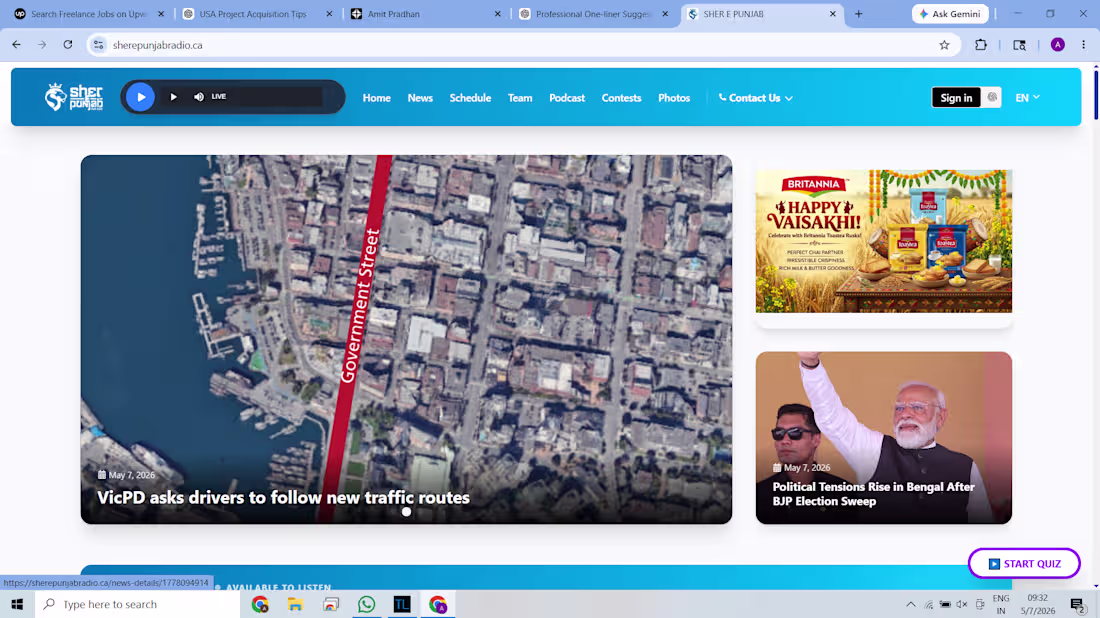Close the SHER E PUNJAB tab

click(x=833, y=14)
